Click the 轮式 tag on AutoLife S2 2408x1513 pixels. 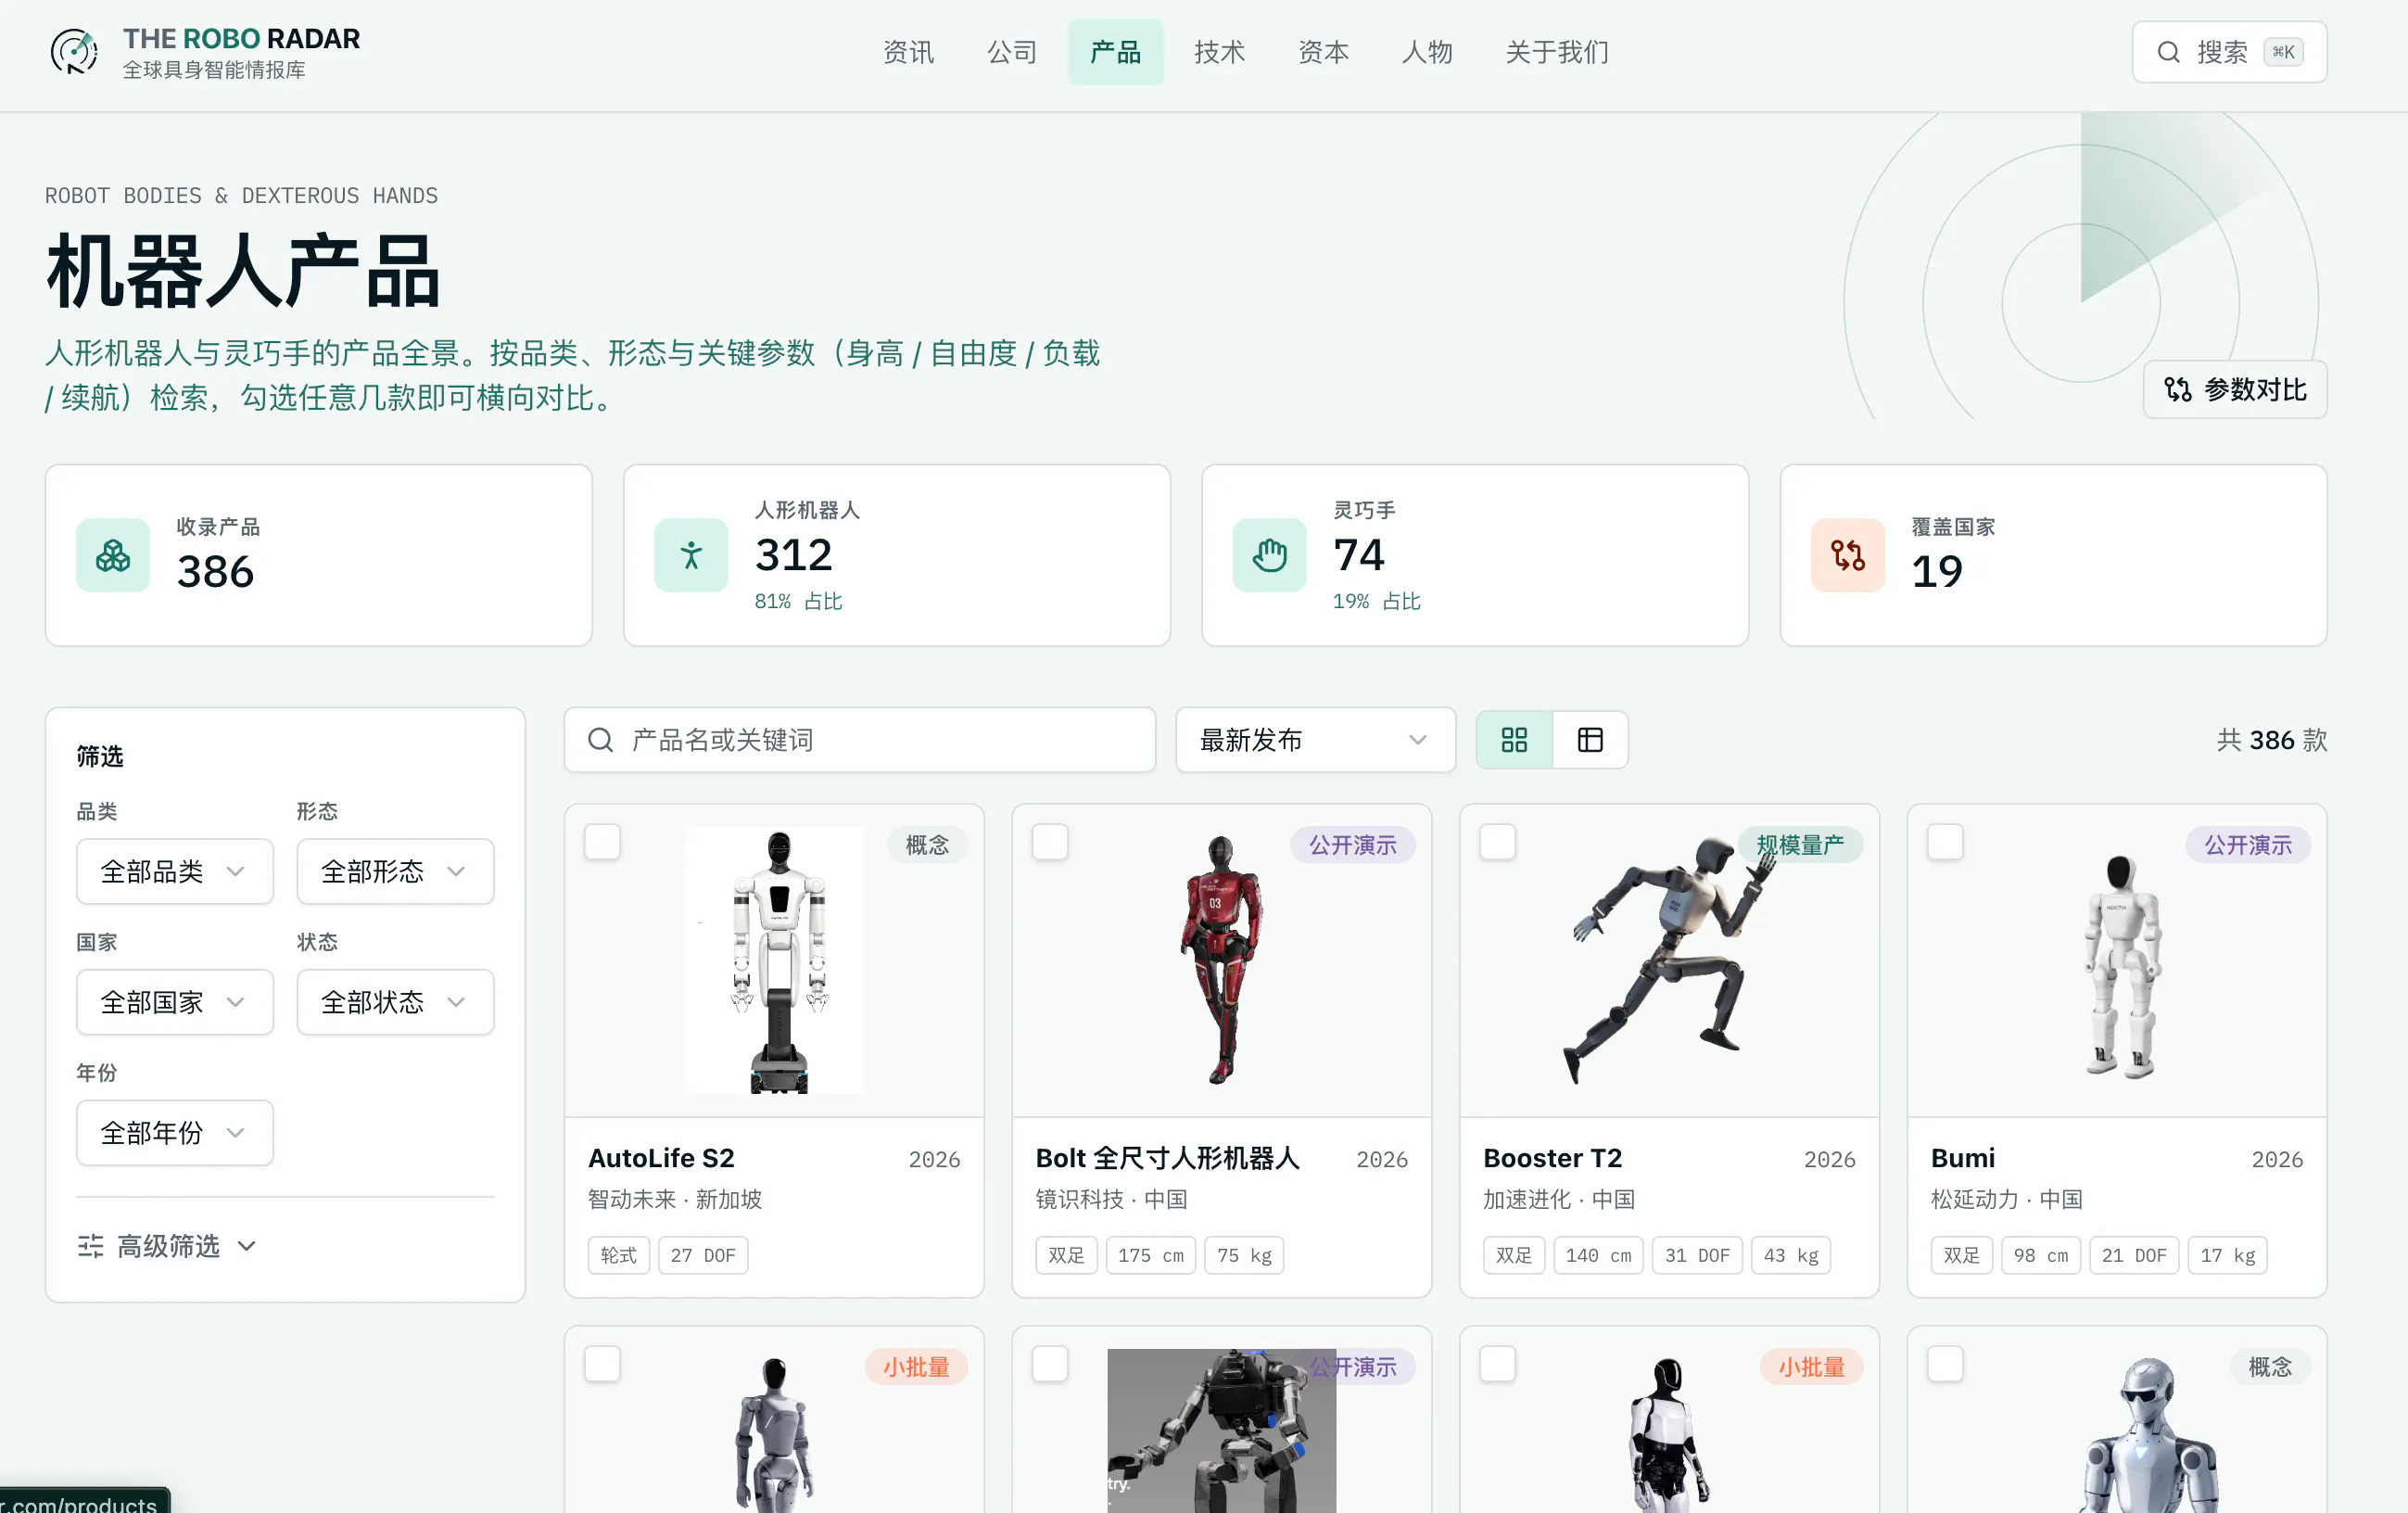618,1255
